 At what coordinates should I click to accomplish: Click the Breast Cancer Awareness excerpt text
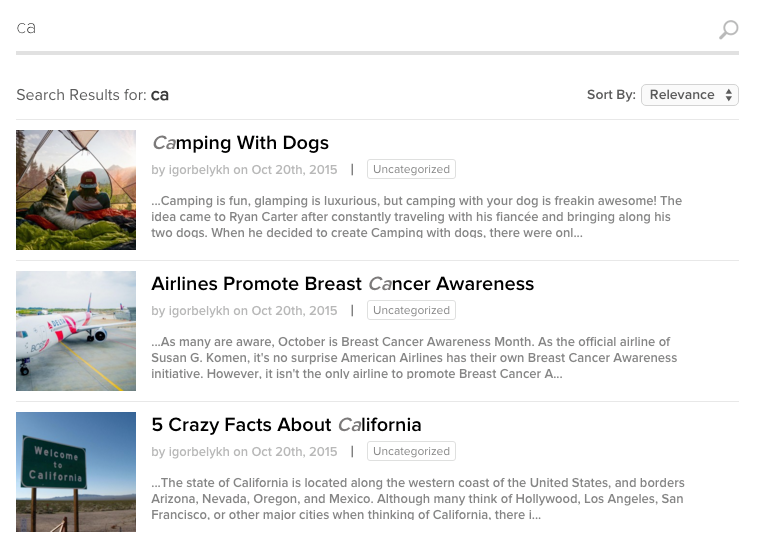414,358
